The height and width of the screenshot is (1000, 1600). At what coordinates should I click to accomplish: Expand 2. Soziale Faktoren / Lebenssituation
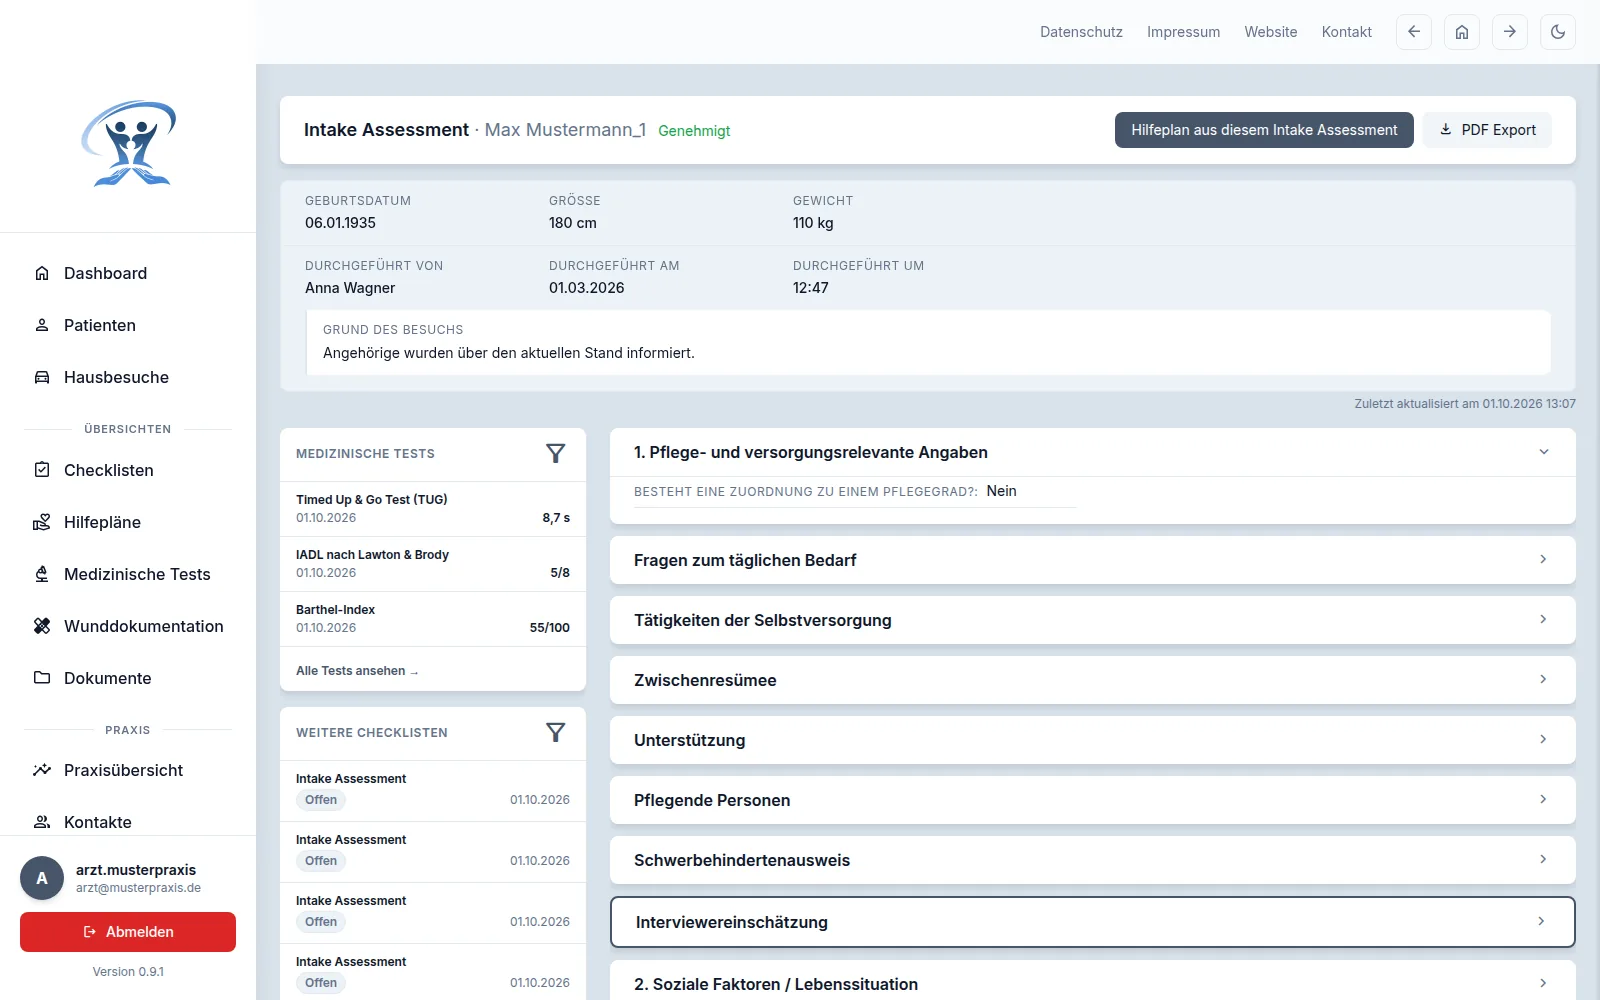coord(1092,982)
